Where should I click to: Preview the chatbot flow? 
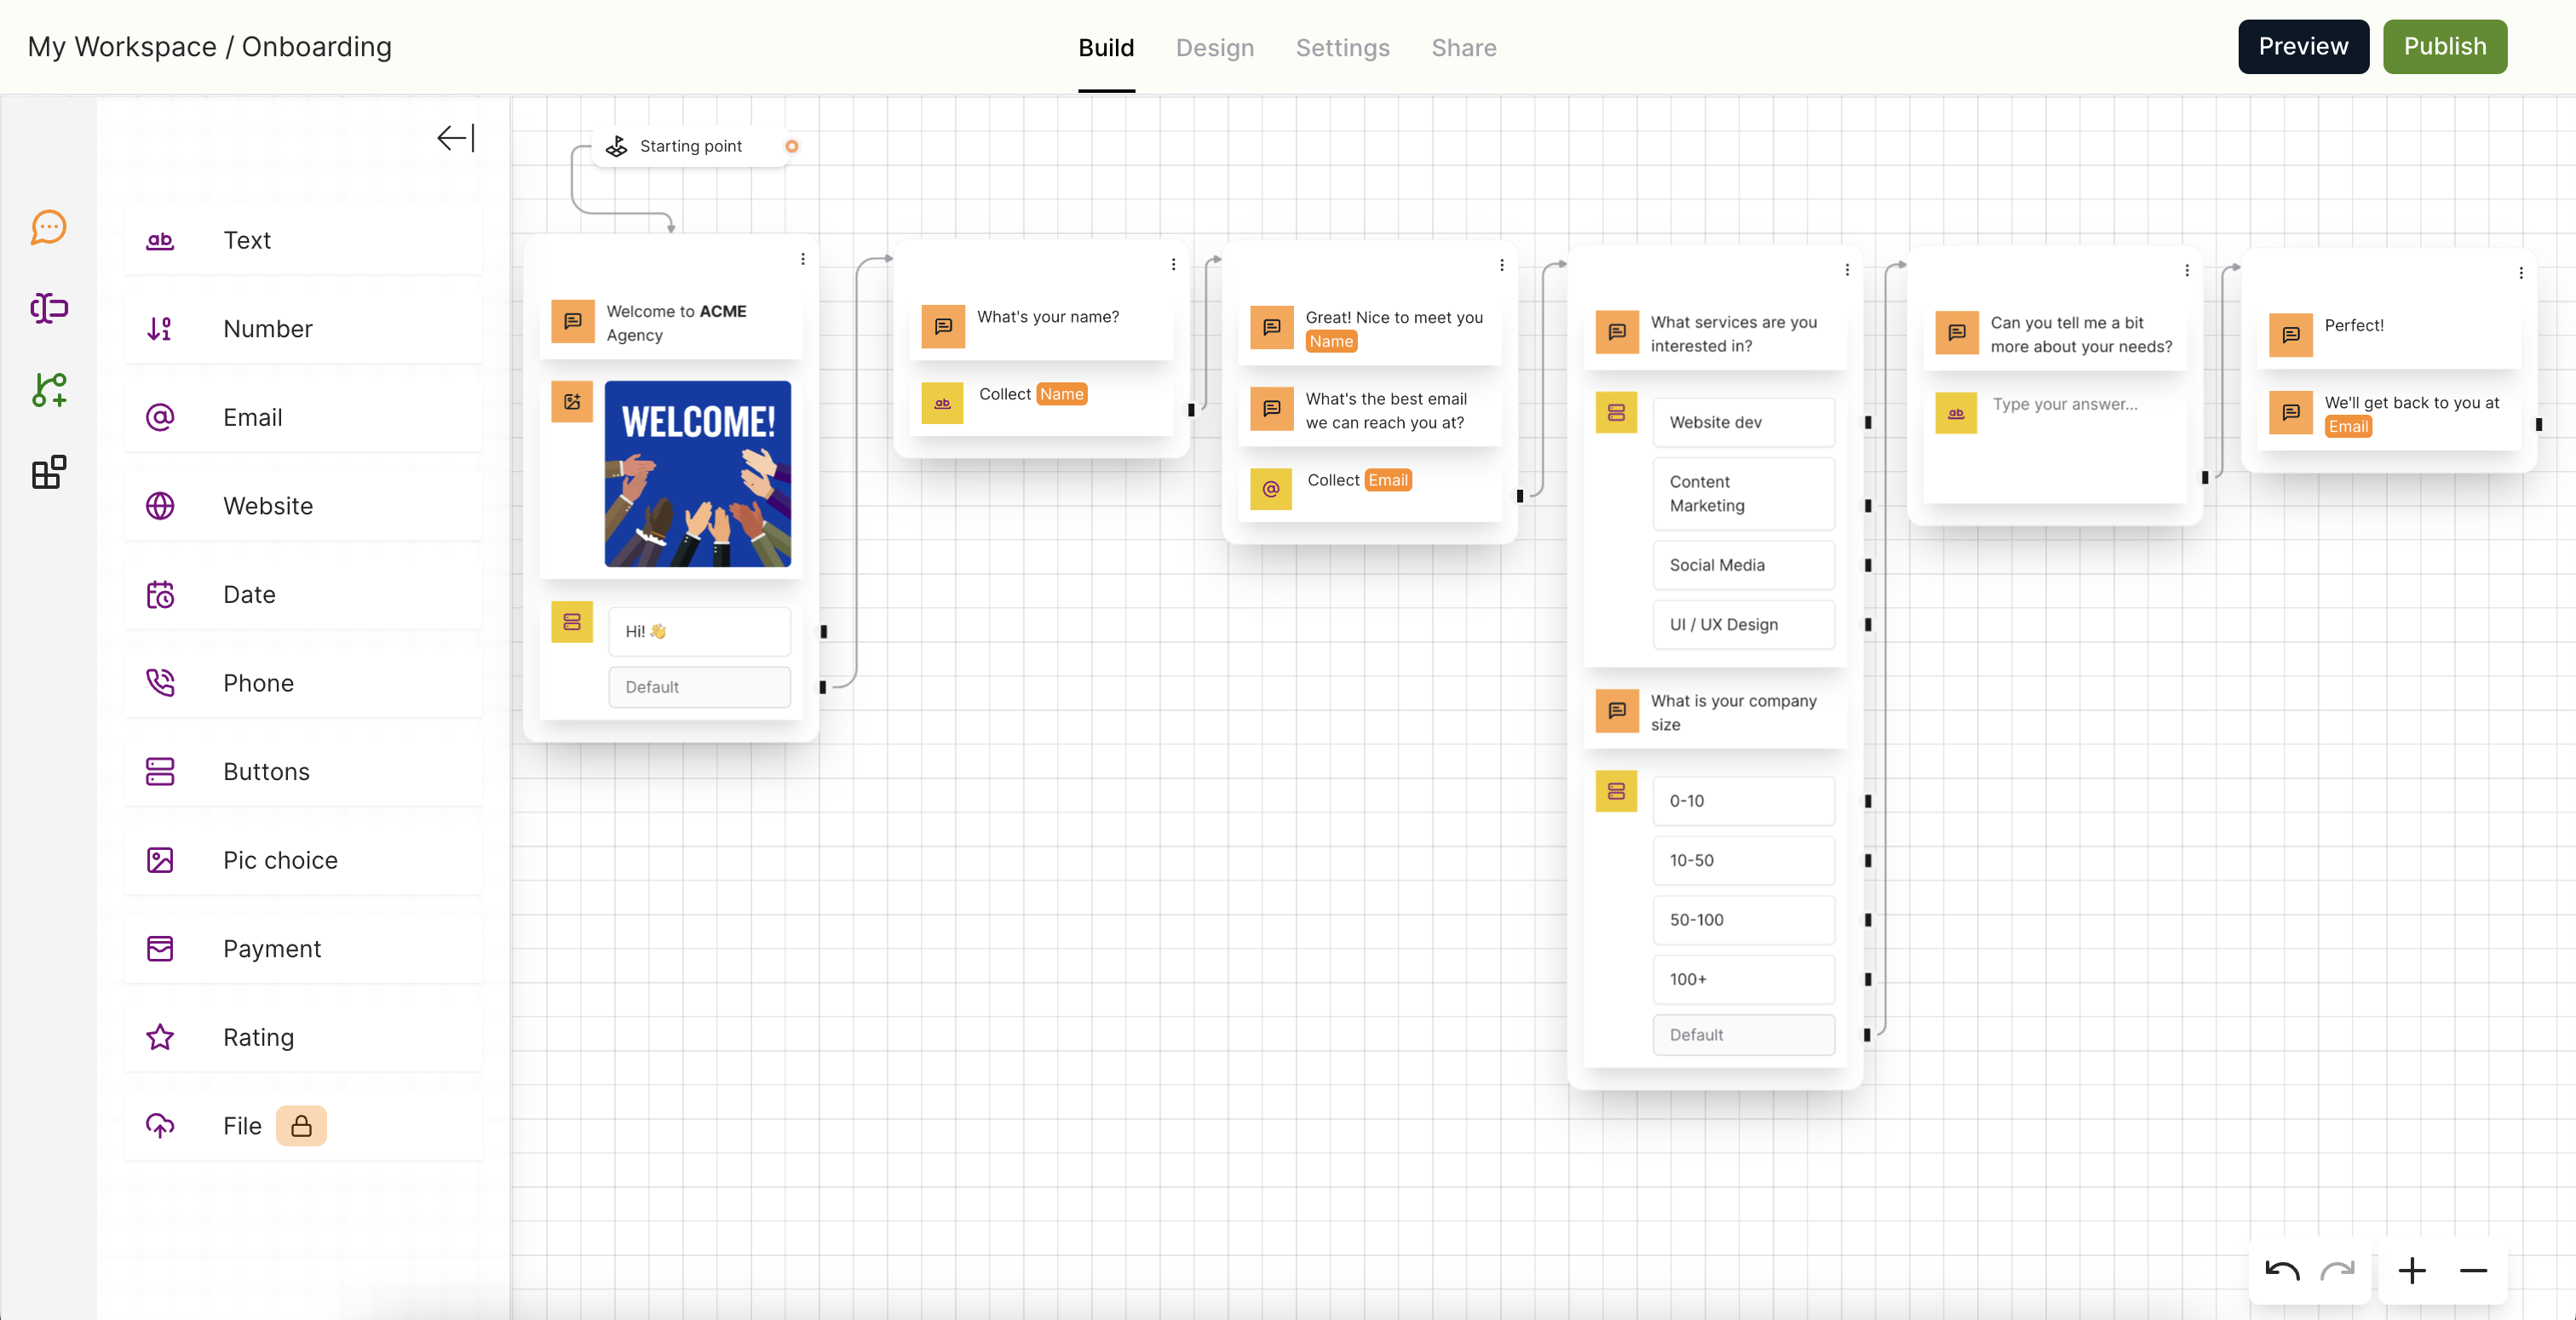pos(2303,46)
